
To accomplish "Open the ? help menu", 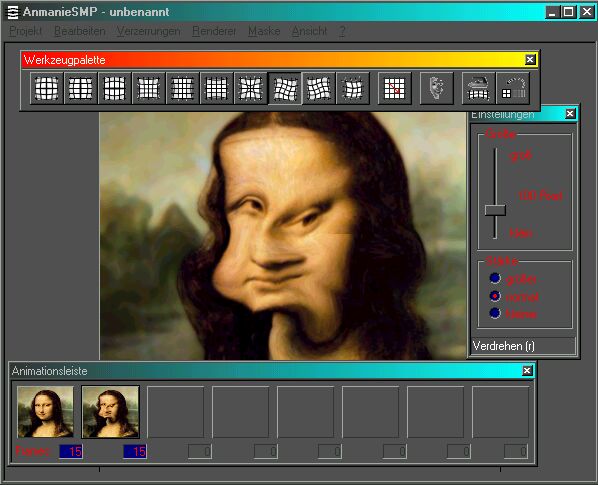I will pyautogui.click(x=342, y=31).
